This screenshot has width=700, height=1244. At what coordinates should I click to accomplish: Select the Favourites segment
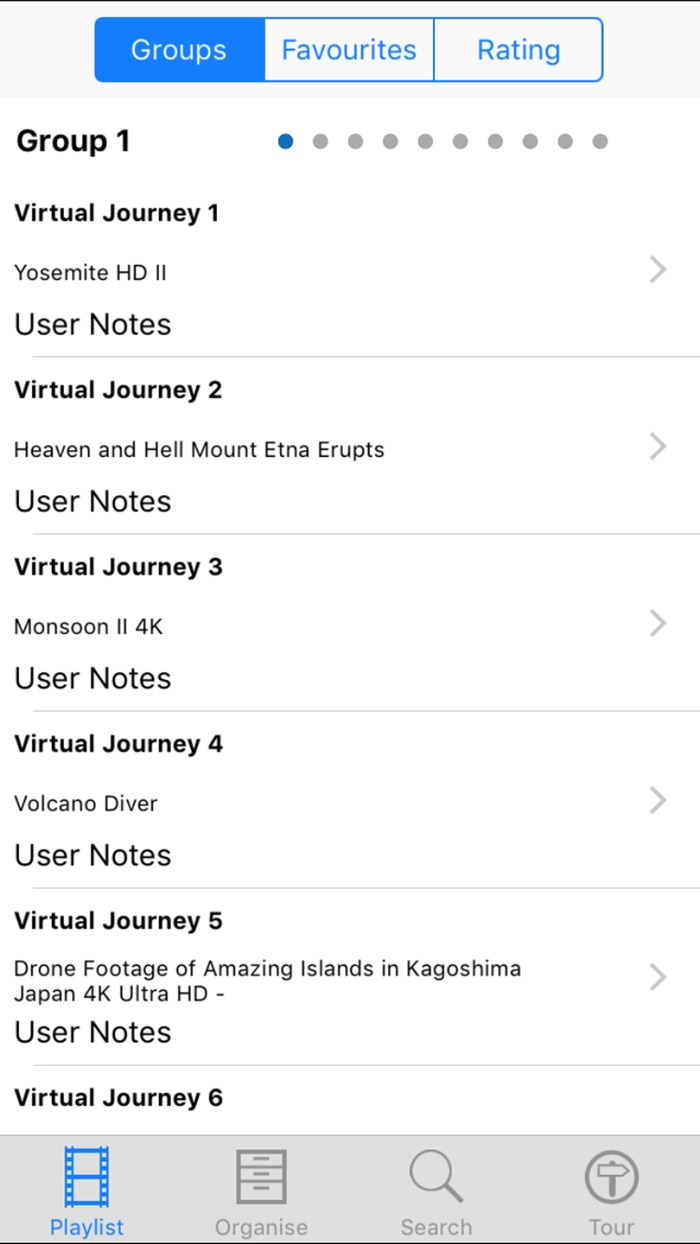pyautogui.click(x=348, y=49)
